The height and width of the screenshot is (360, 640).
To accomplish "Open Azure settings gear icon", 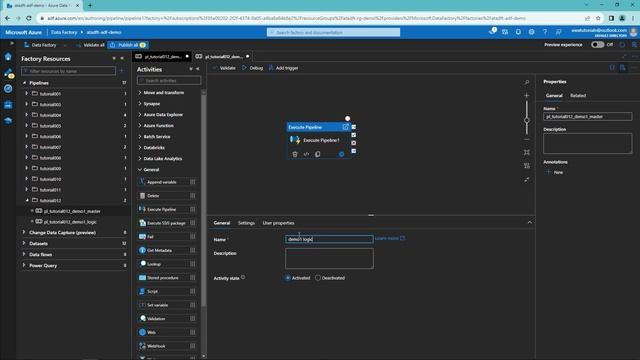I will [531, 32].
